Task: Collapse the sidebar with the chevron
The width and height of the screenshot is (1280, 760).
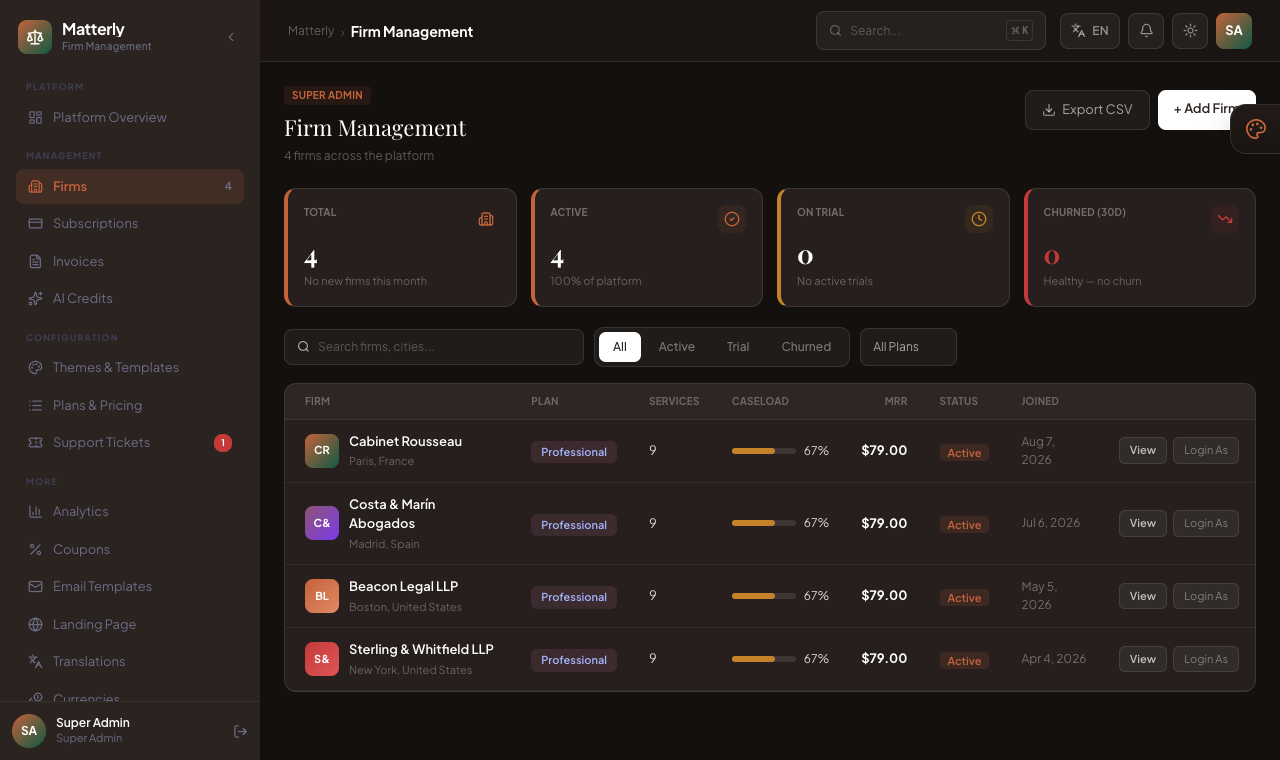Action: [x=231, y=37]
